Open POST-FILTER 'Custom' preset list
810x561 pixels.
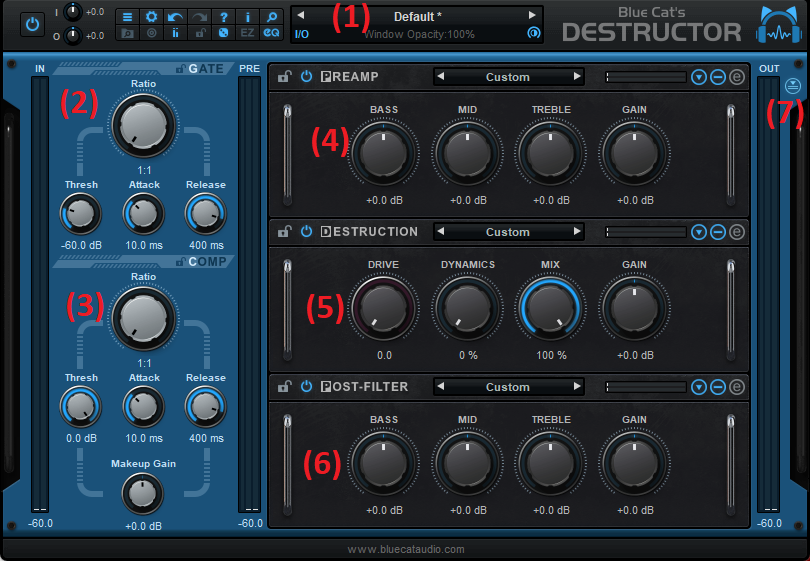pos(508,387)
